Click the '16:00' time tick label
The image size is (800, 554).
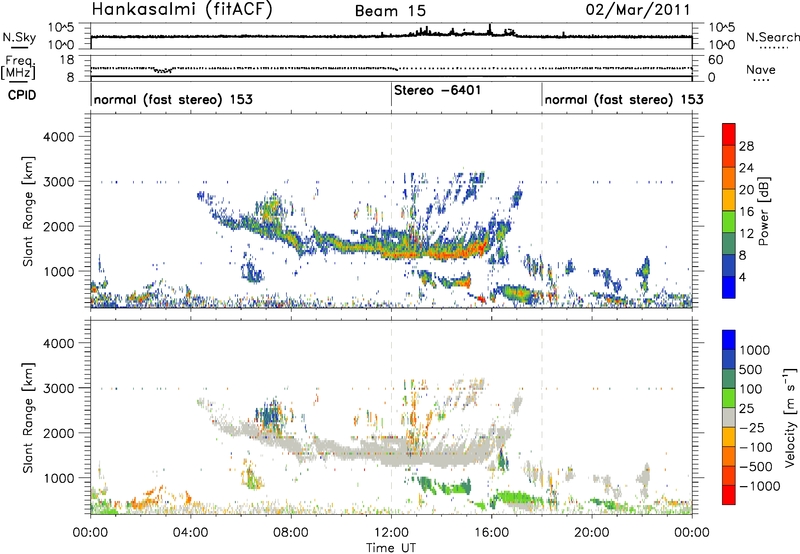(x=491, y=533)
